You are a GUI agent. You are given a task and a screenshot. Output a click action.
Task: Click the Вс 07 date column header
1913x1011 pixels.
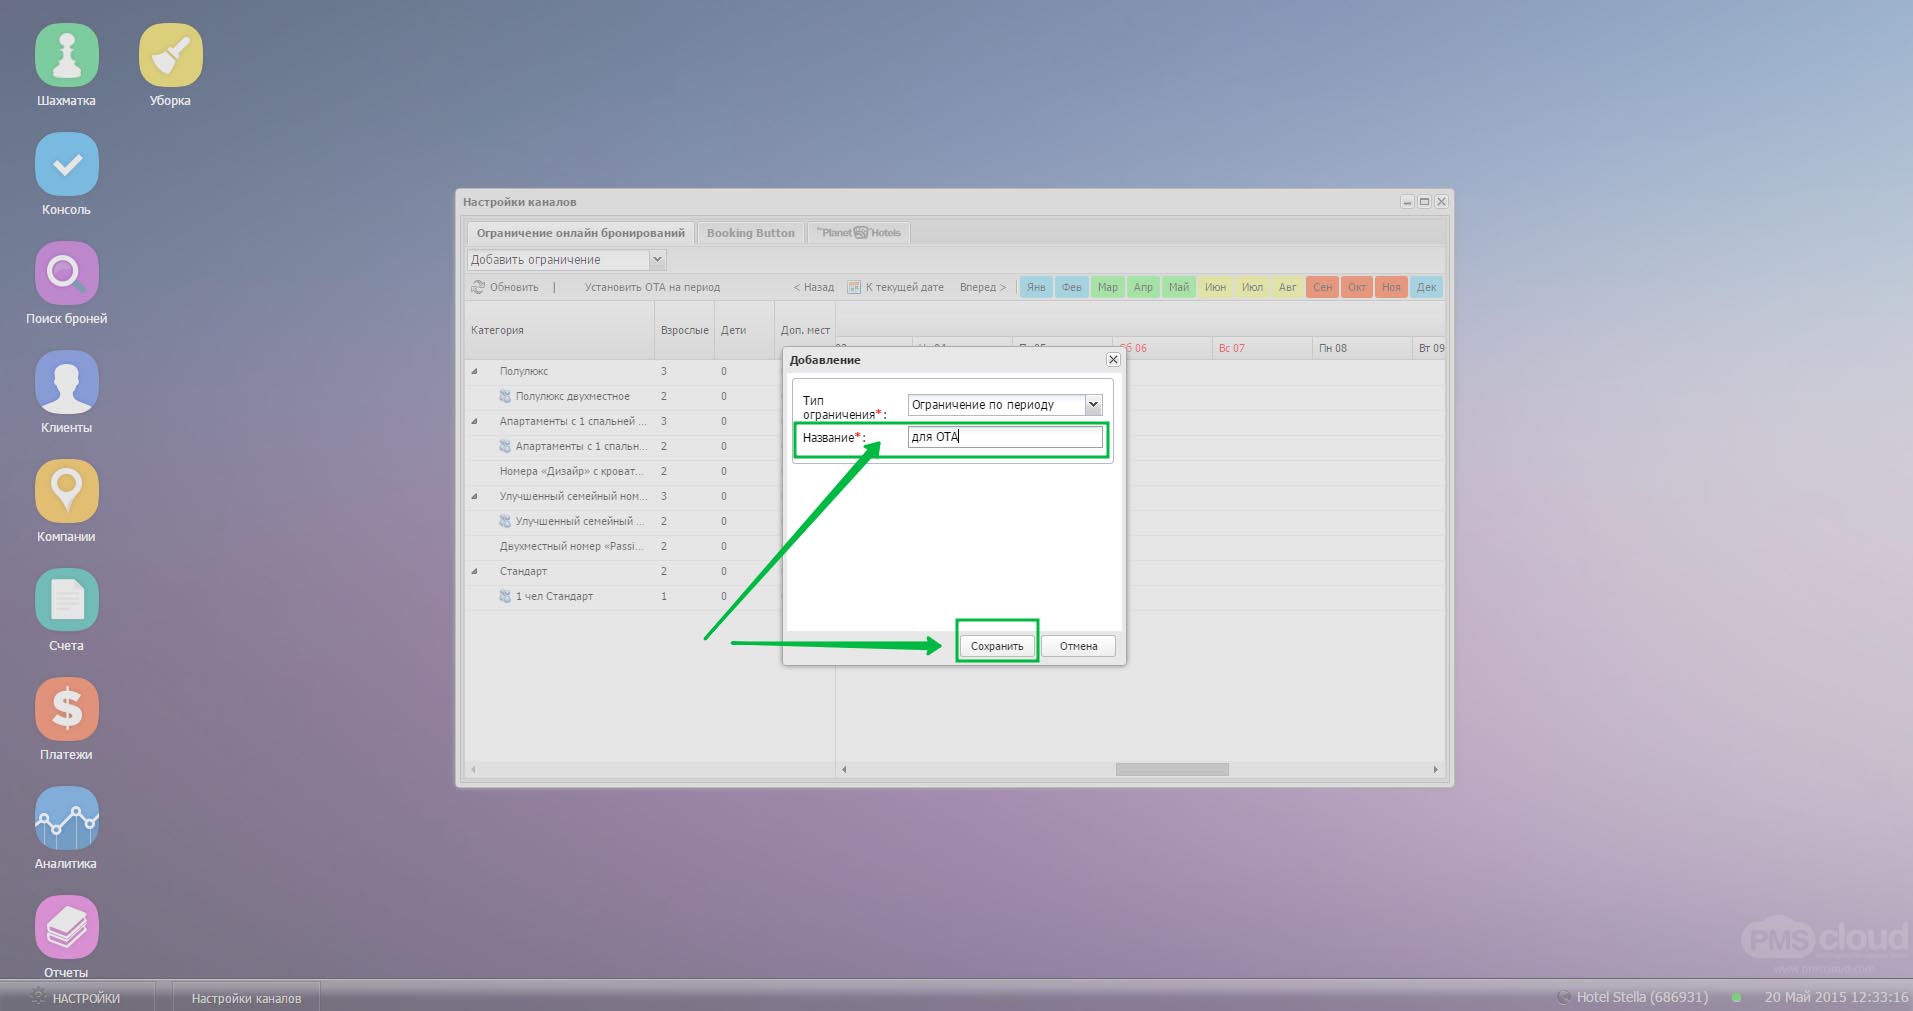[x=1262, y=348]
